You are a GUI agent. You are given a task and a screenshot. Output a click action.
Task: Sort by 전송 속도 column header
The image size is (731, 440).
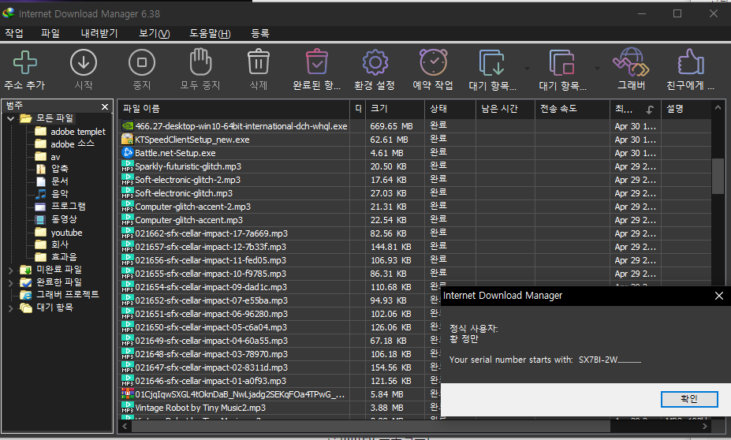point(572,109)
